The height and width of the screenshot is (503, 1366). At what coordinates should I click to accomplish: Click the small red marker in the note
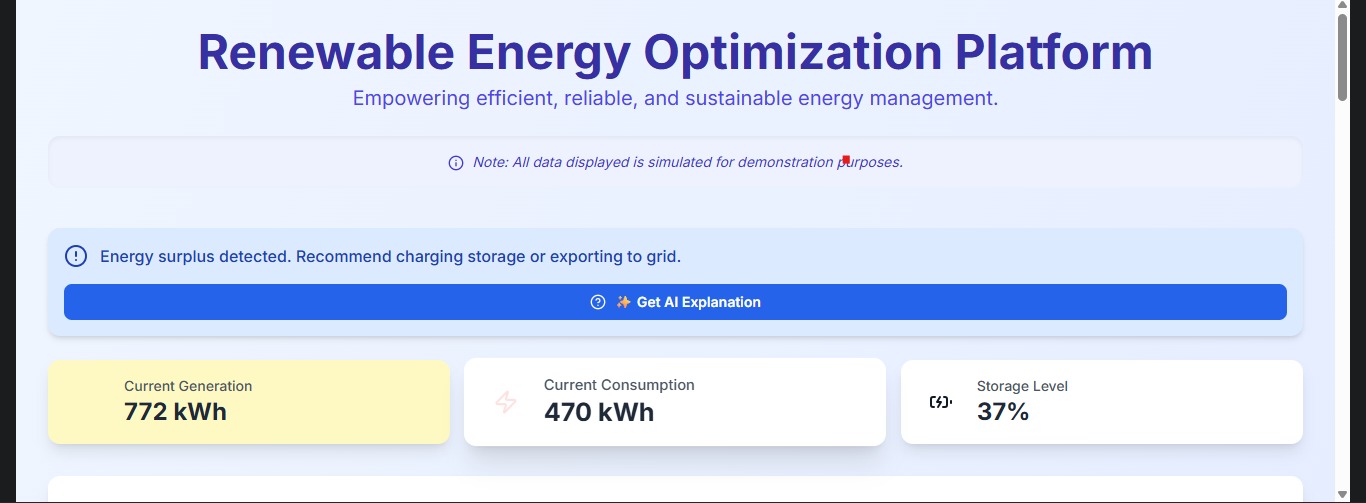click(846, 160)
